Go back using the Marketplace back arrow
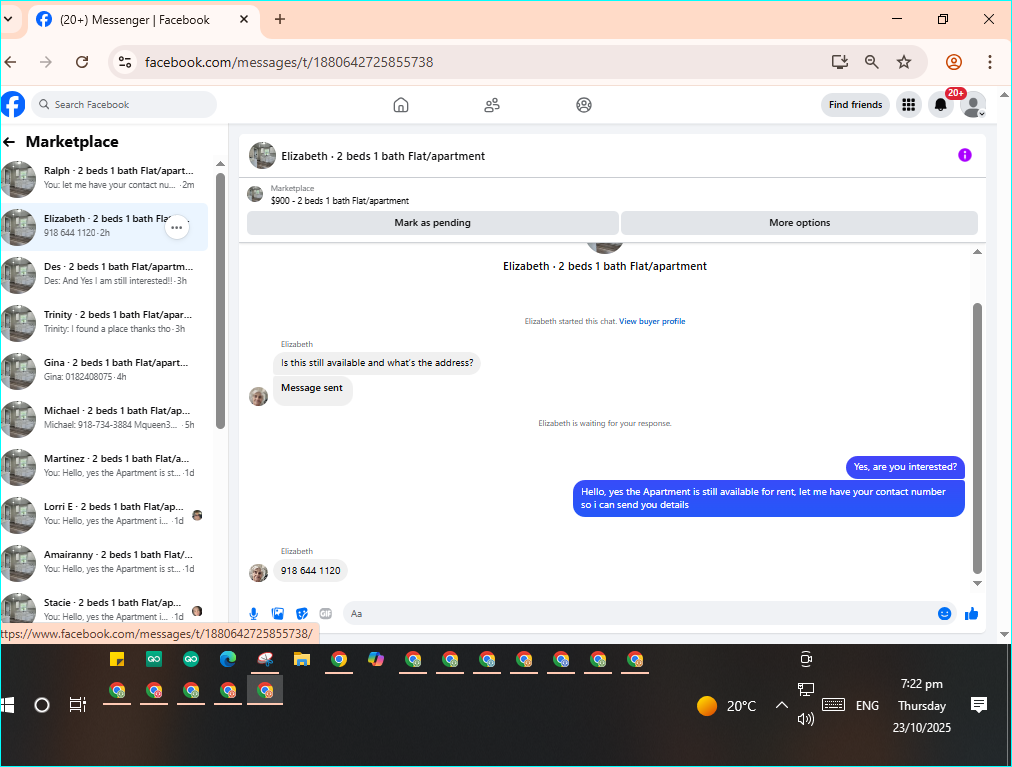Screen dimensions: 1012x767 pyautogui.click(x=9, y=142)
